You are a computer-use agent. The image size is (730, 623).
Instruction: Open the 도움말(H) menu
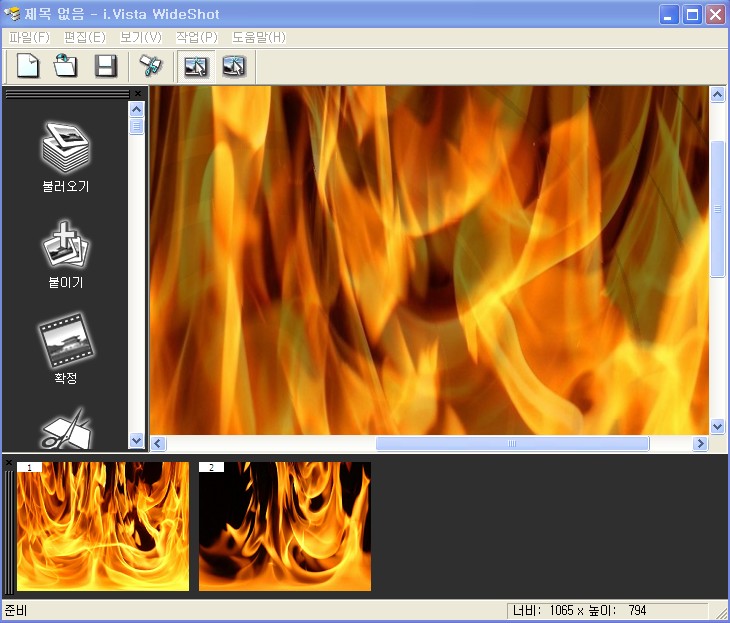click(259, 37)
